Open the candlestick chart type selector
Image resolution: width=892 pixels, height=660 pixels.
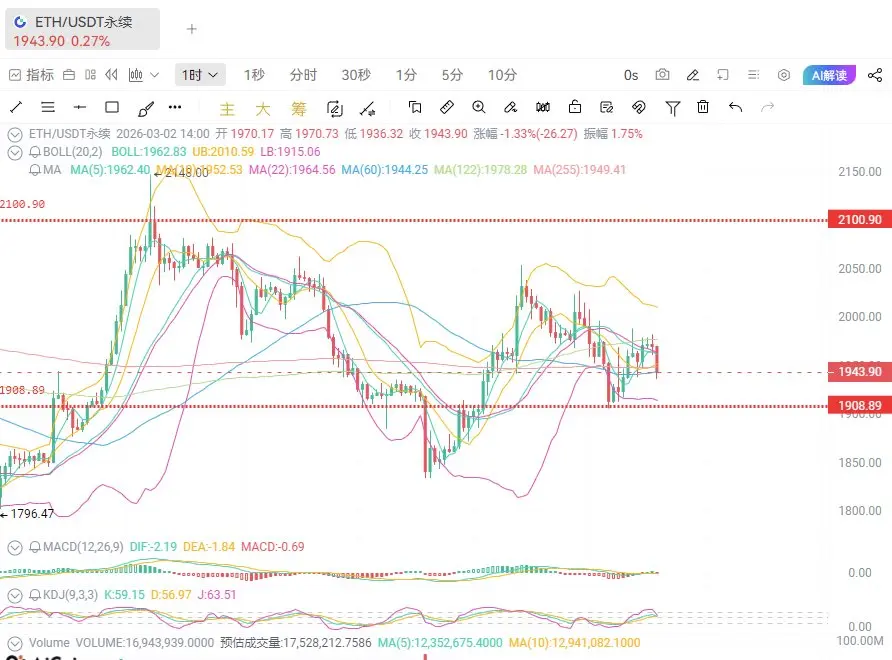click(136, 75)
